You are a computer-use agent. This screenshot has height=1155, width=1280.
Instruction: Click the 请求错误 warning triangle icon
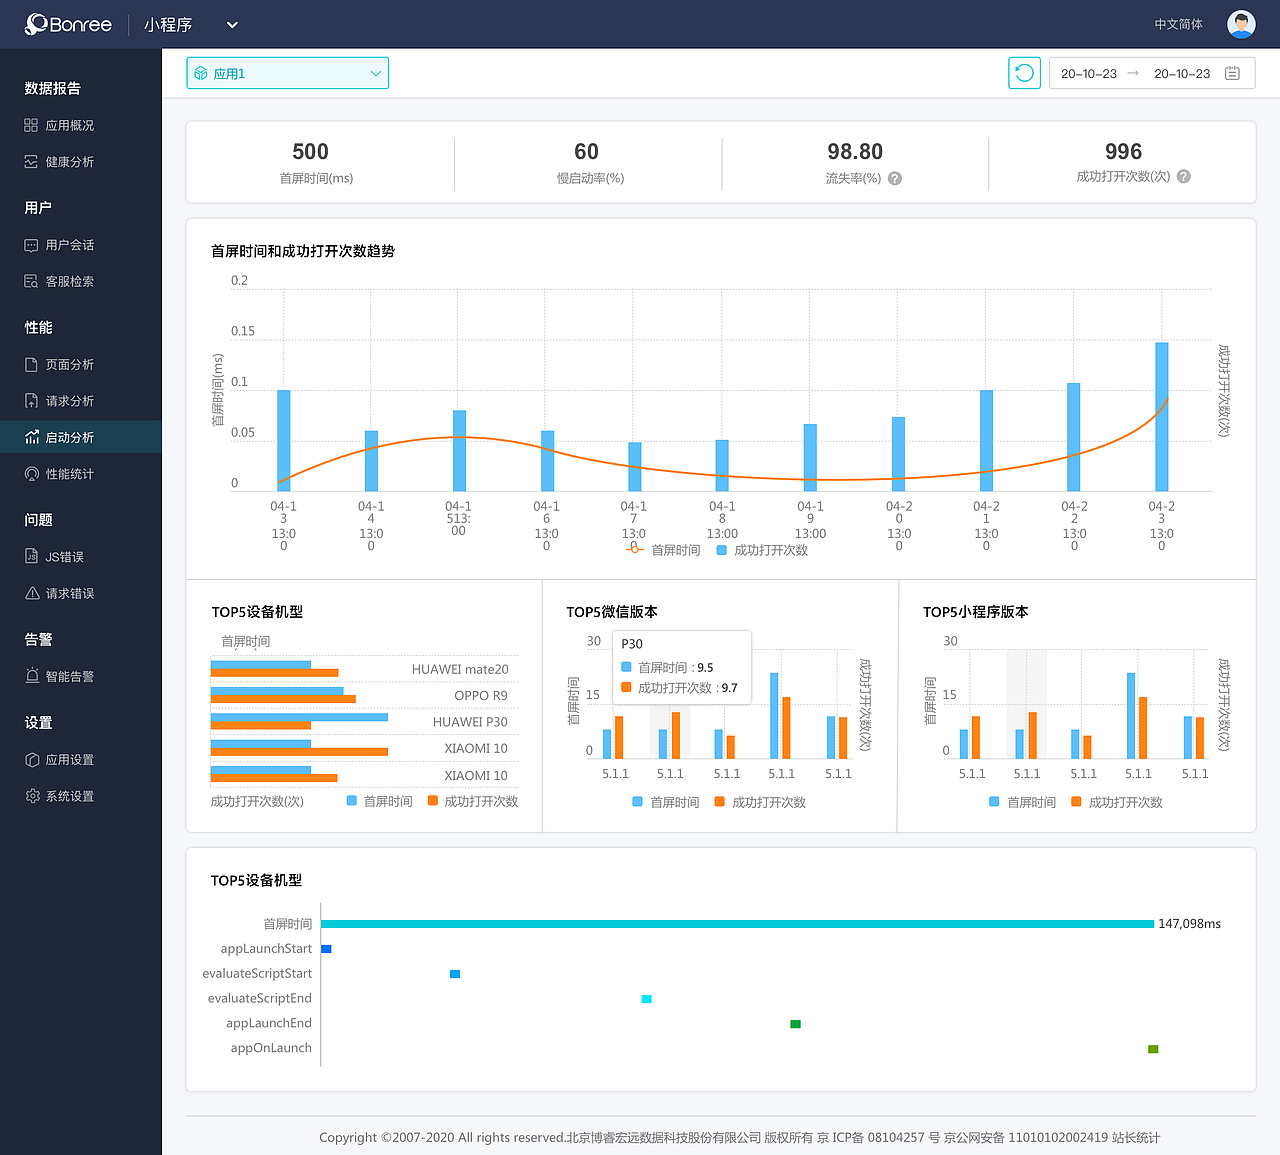[31, 593]
